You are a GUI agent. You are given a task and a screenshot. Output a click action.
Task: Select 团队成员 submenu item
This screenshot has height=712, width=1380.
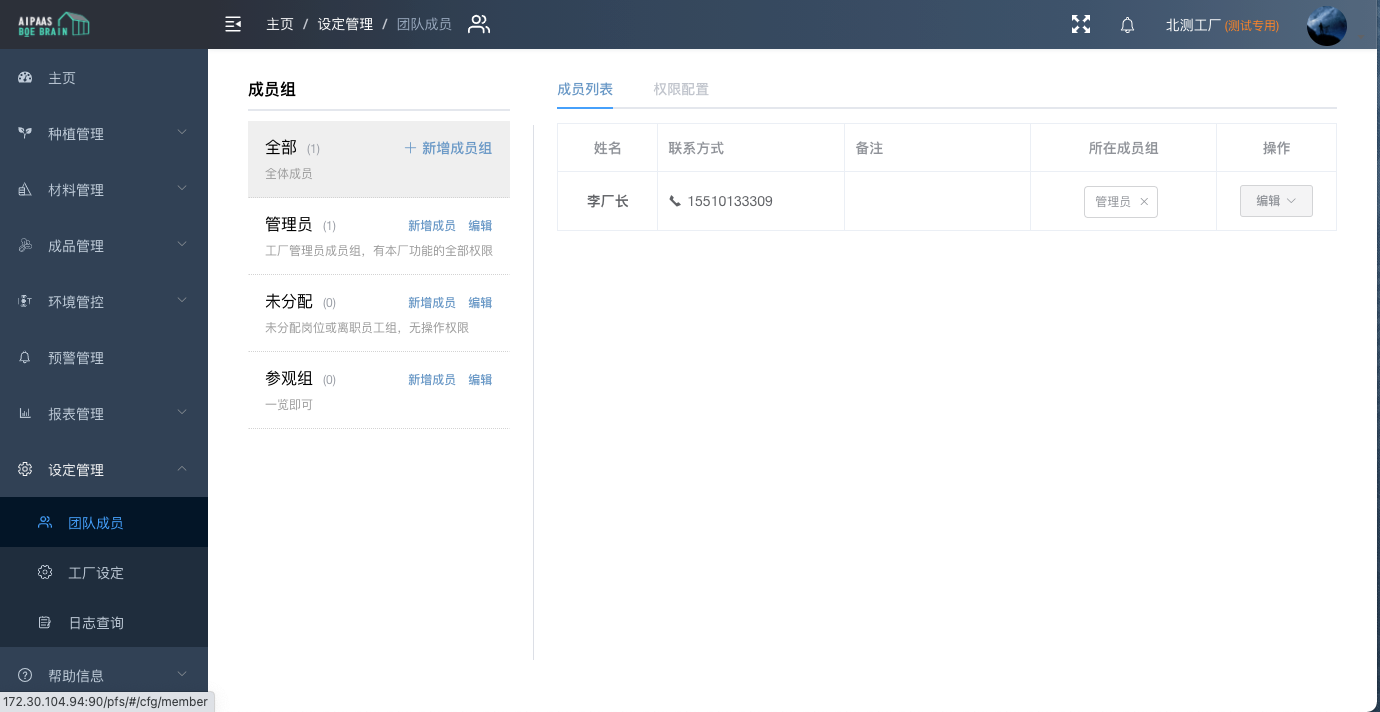[x=104, y=522]
